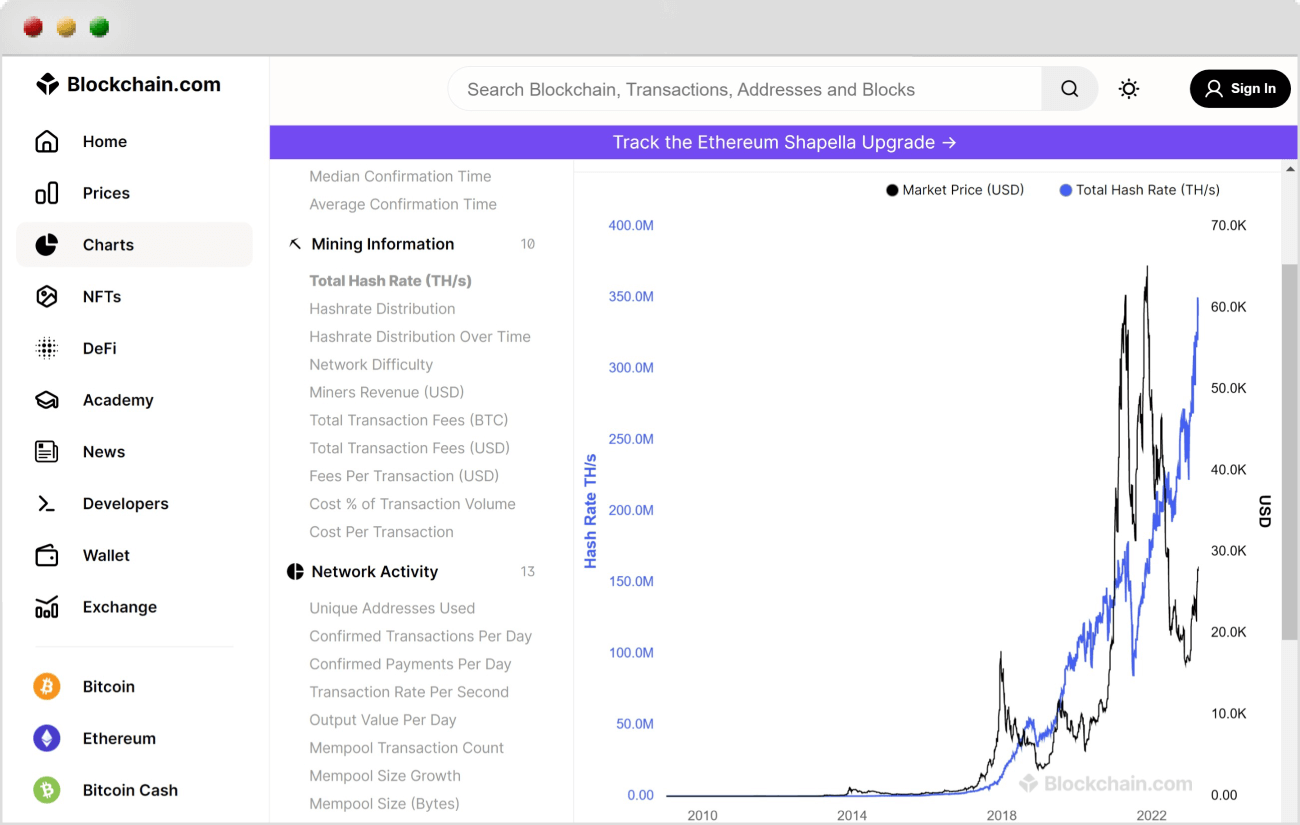Open the Ethereum sidebar link
The width and height of the screenshot is (1300, 825).
[119, 739]
